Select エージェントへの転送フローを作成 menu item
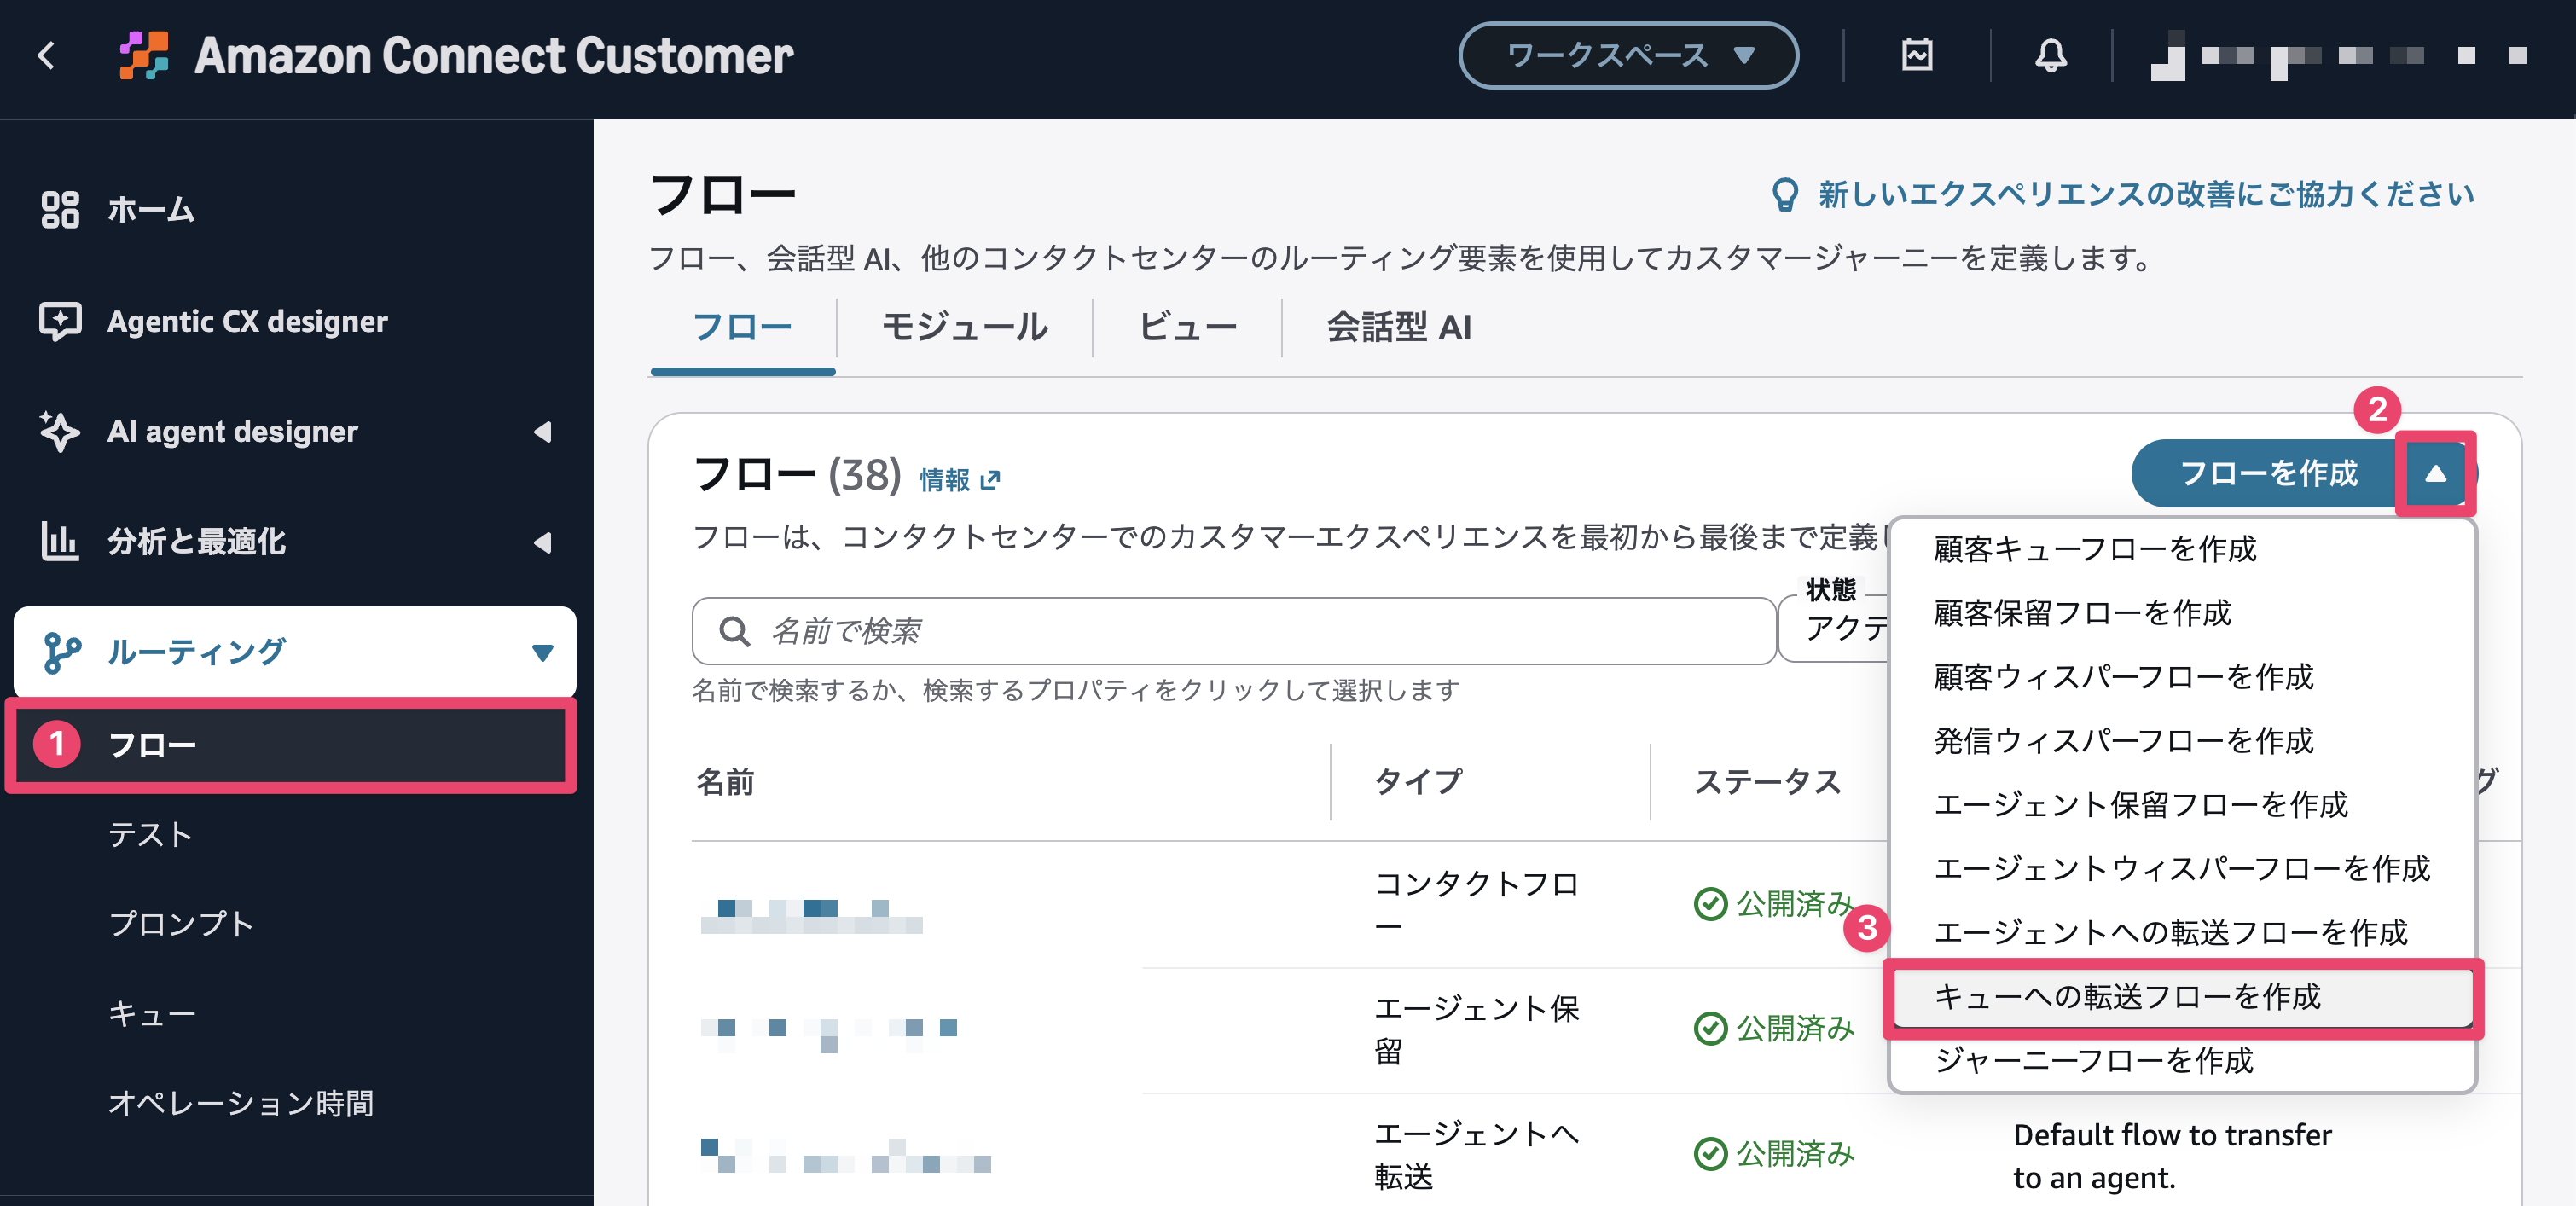Viewport: 2576px width, 1206px height. 2182,933
